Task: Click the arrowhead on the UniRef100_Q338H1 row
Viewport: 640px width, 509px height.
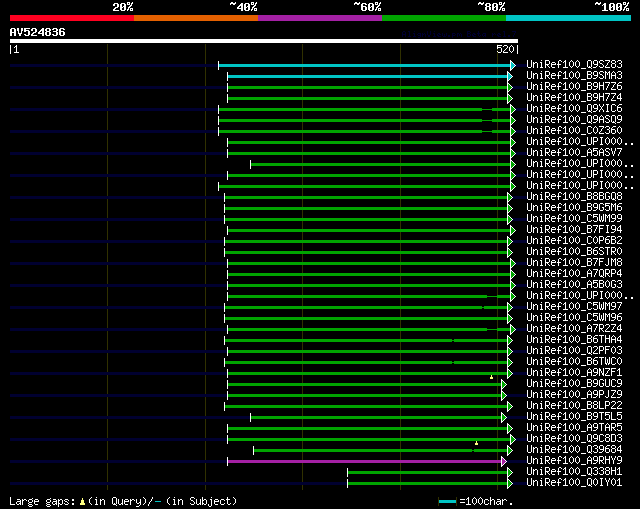Action: pos(510,473)
